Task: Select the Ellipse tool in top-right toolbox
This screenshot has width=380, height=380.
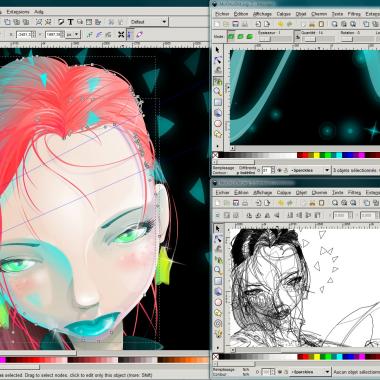Action: 218,123
